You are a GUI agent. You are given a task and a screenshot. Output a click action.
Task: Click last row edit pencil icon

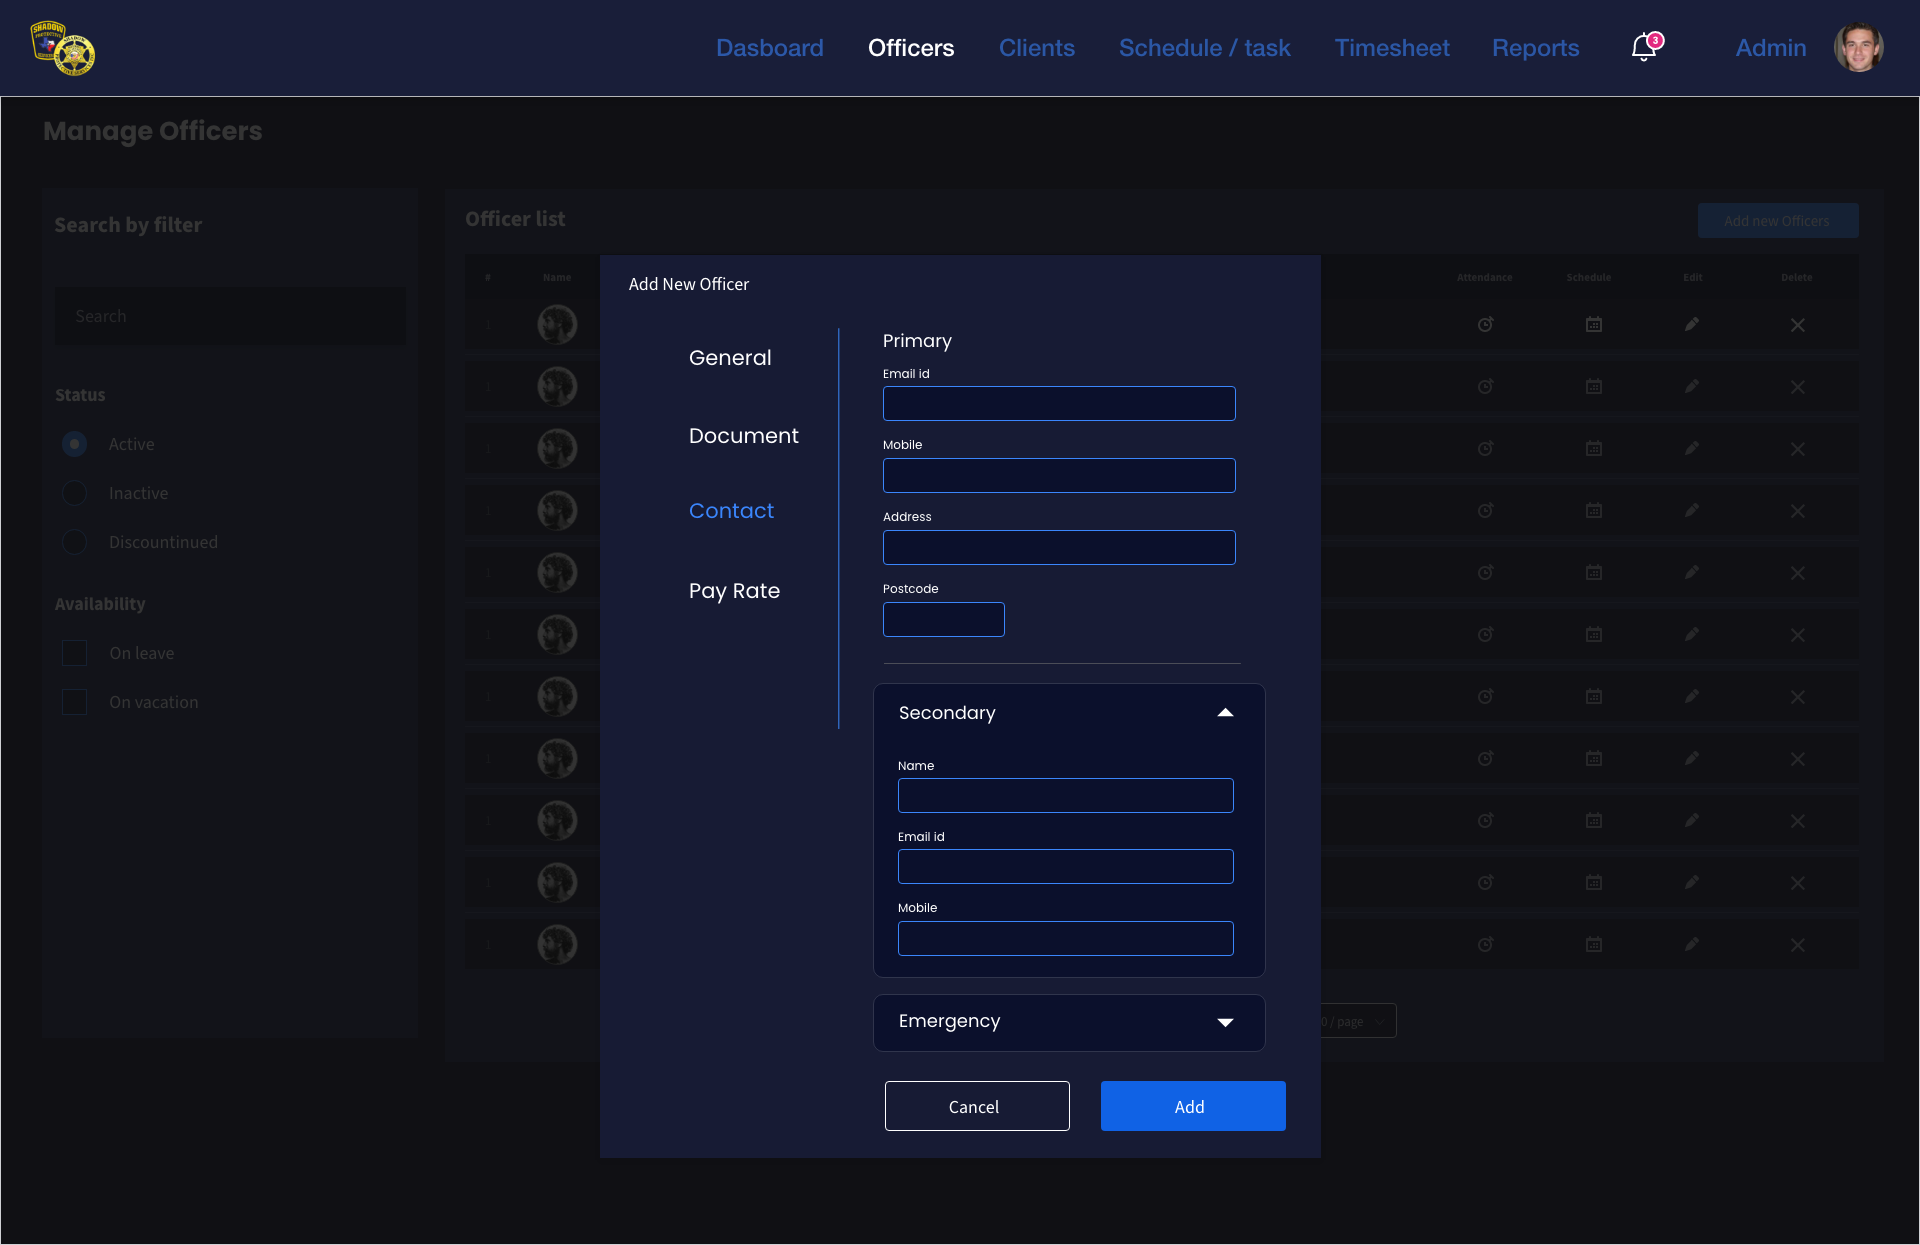1692,944
